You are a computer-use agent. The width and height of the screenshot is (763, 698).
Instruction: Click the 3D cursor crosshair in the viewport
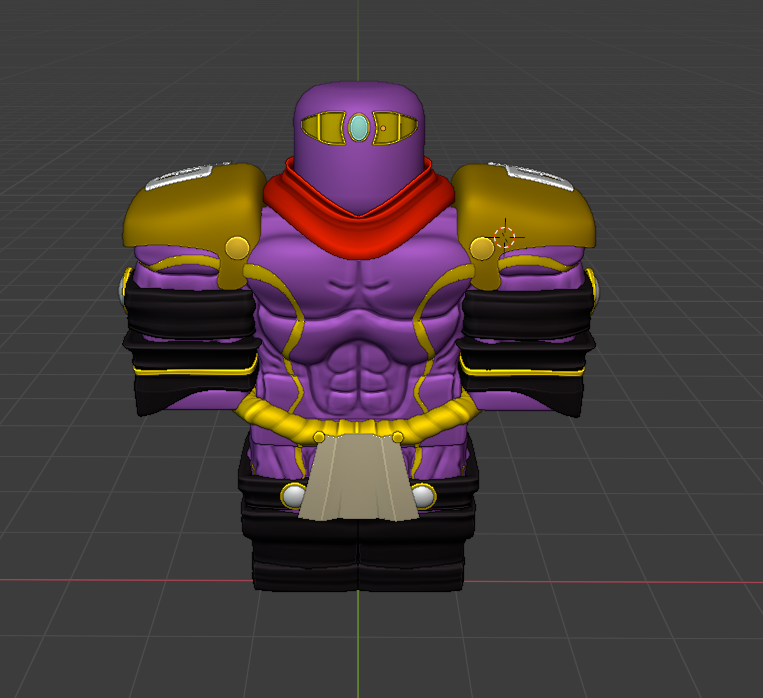505,238
